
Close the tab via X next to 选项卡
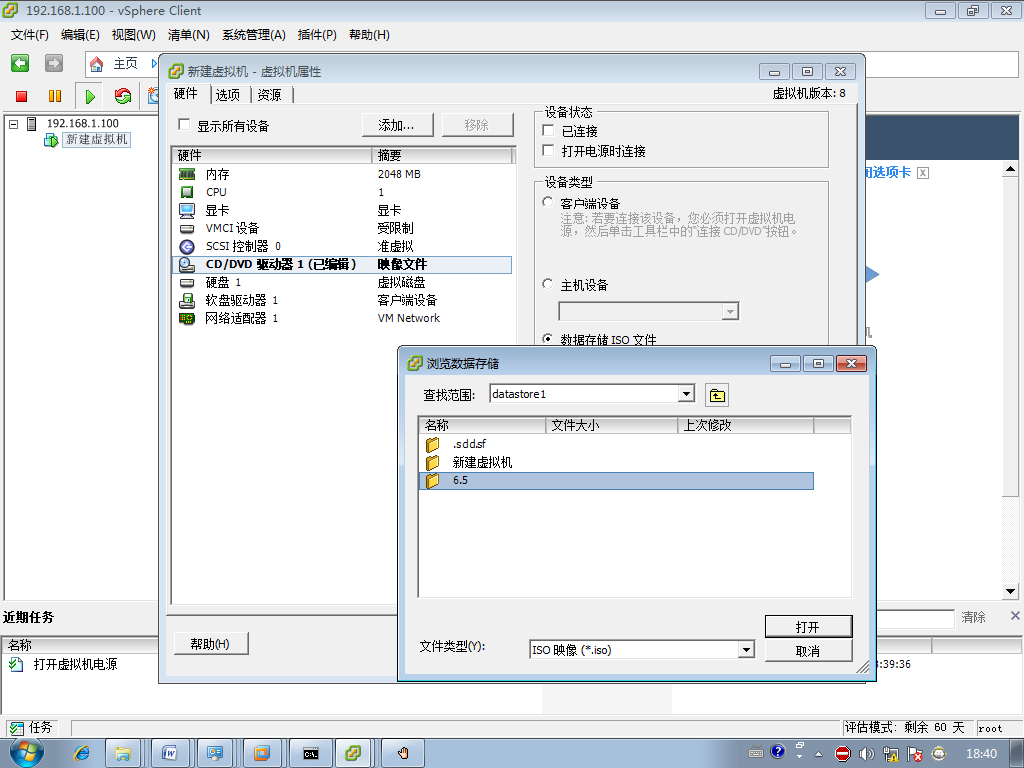tap(922, 172)
